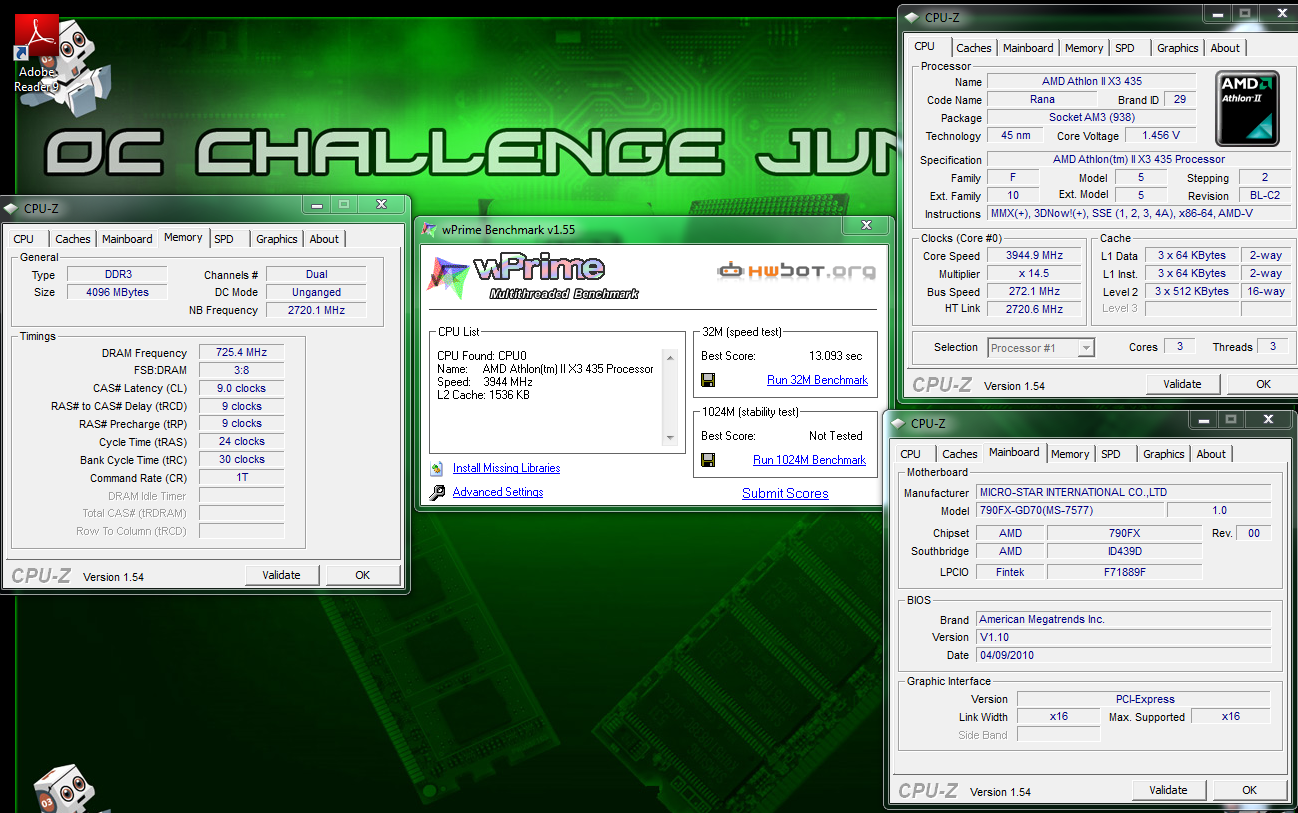
Task: Click LPCIO chip value F71889F
Action: coord(1125,572)
